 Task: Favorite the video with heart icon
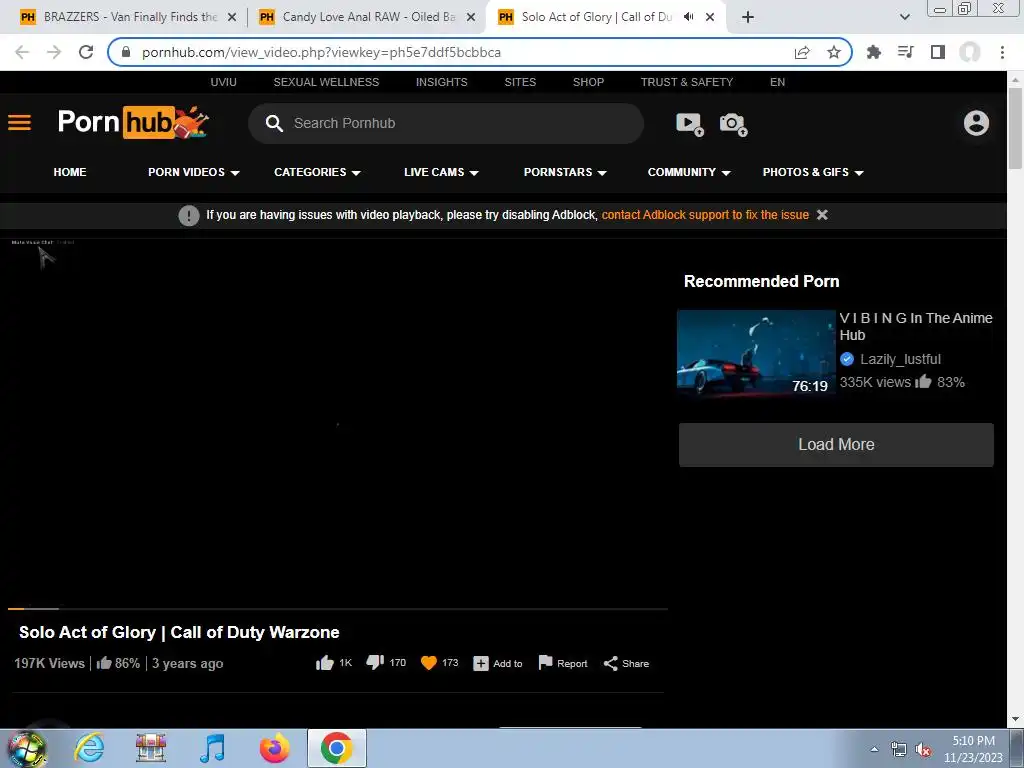pos(428,663)
